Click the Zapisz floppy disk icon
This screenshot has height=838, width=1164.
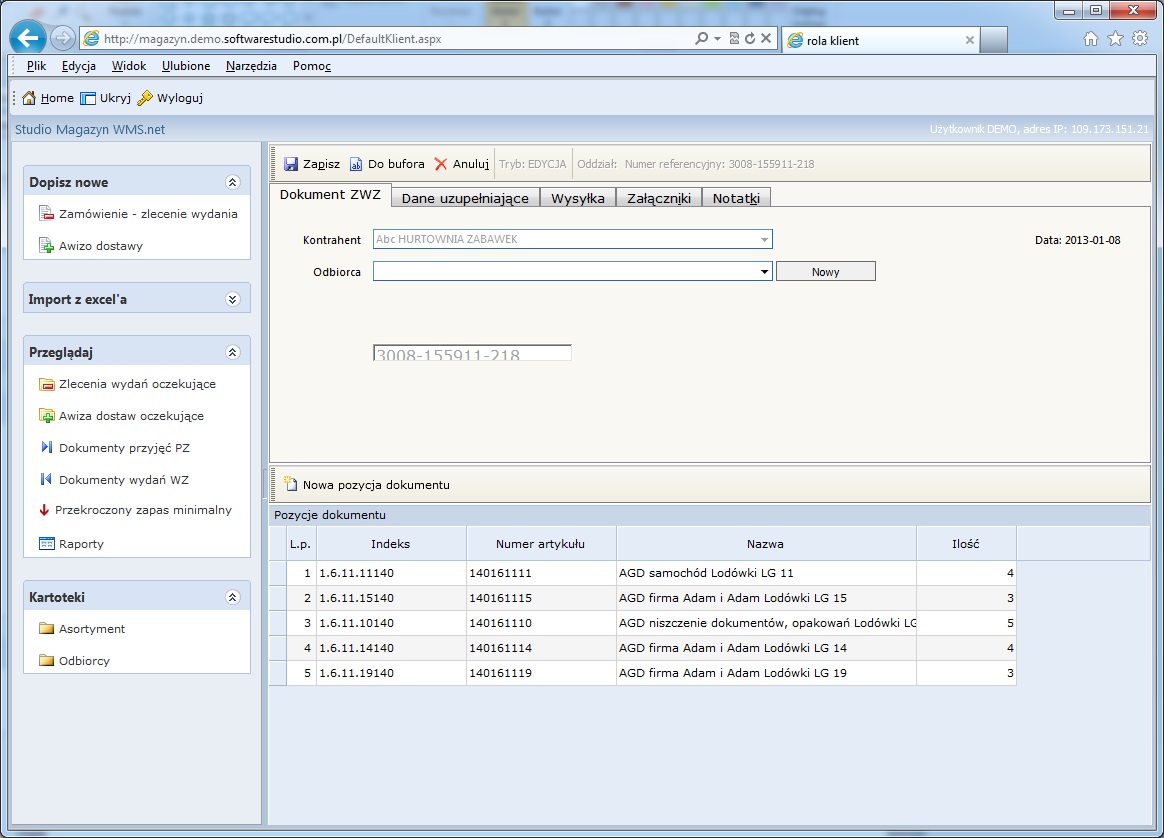[x=291, y=164]
